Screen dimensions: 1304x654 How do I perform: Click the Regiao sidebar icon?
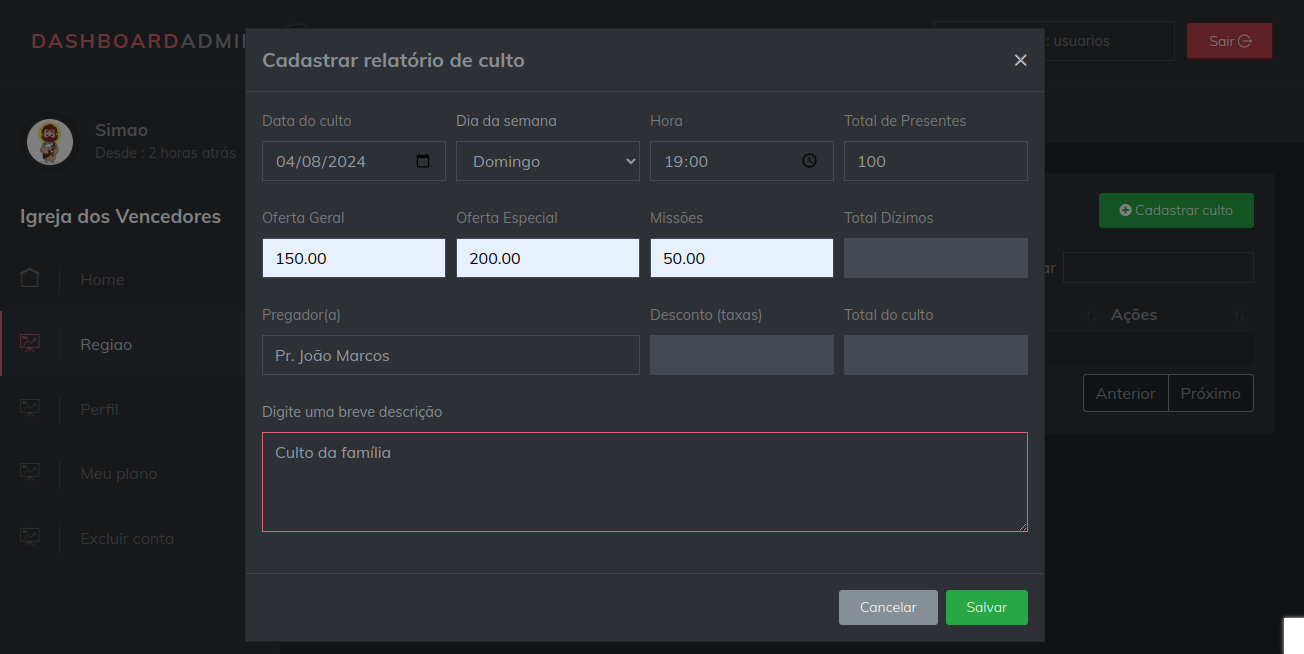click(30, 343)
